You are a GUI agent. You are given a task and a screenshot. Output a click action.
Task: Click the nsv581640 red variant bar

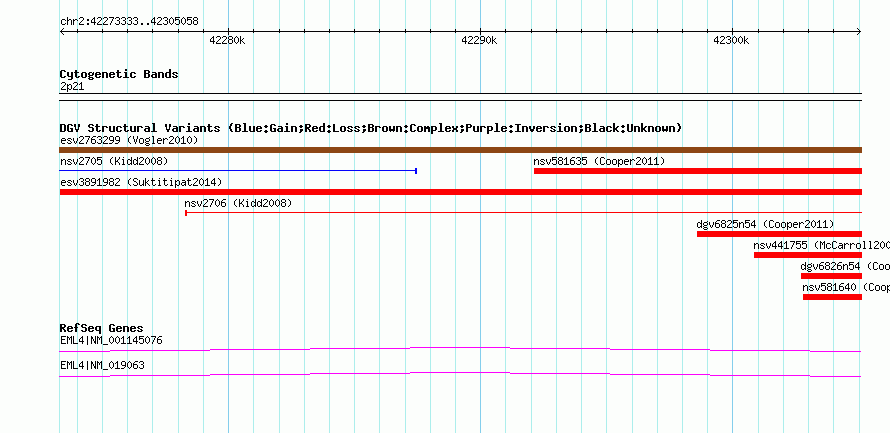[832, 297]
